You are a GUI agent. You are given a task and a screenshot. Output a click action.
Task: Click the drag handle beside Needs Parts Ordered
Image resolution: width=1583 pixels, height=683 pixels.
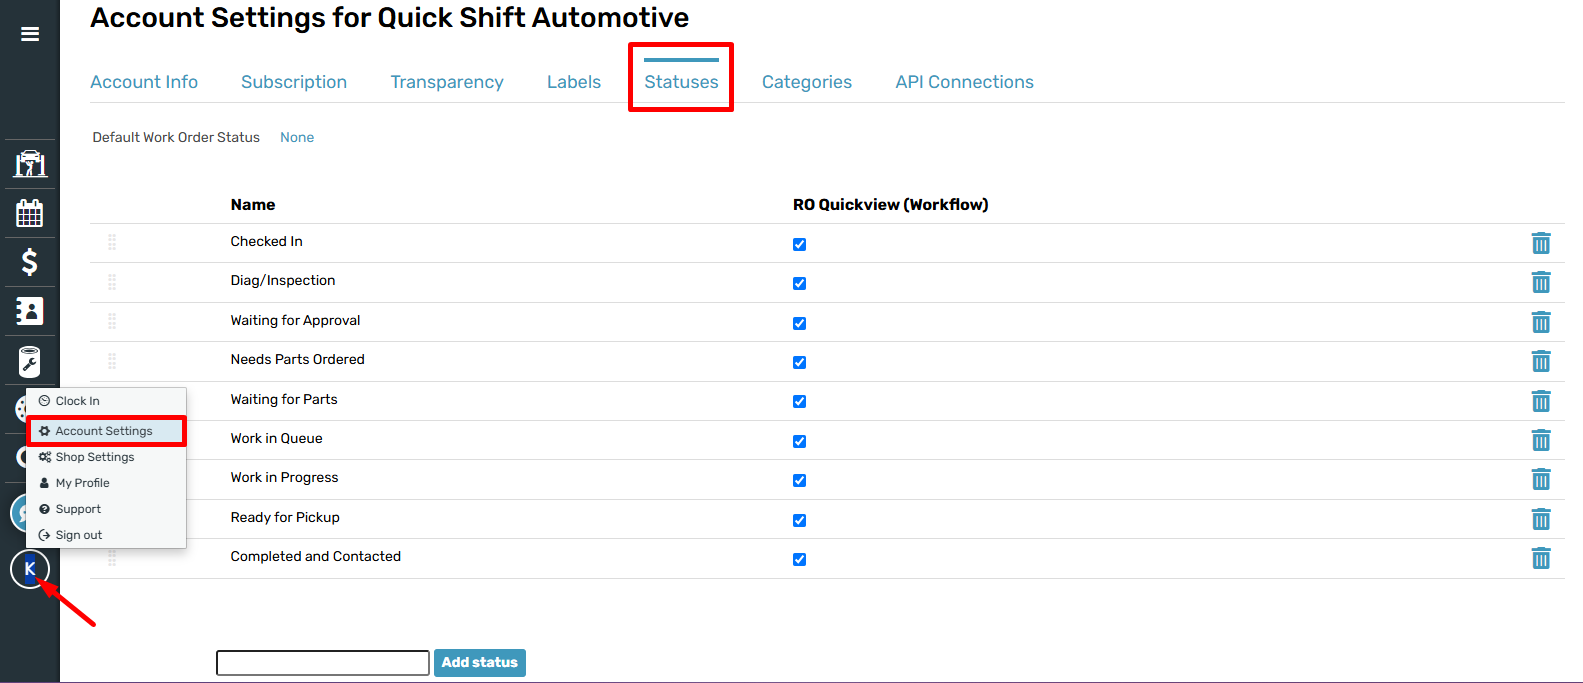[x=112, y=361]
